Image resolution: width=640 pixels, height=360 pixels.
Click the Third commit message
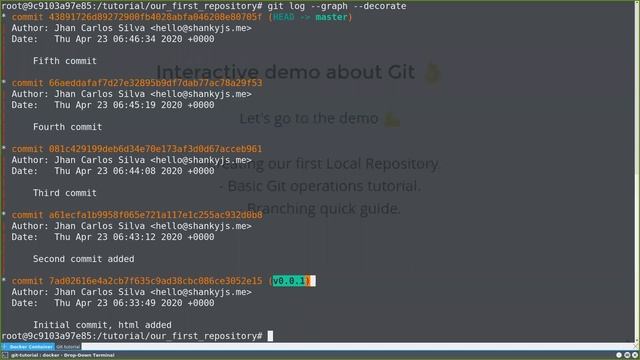(x=64, y=193)
